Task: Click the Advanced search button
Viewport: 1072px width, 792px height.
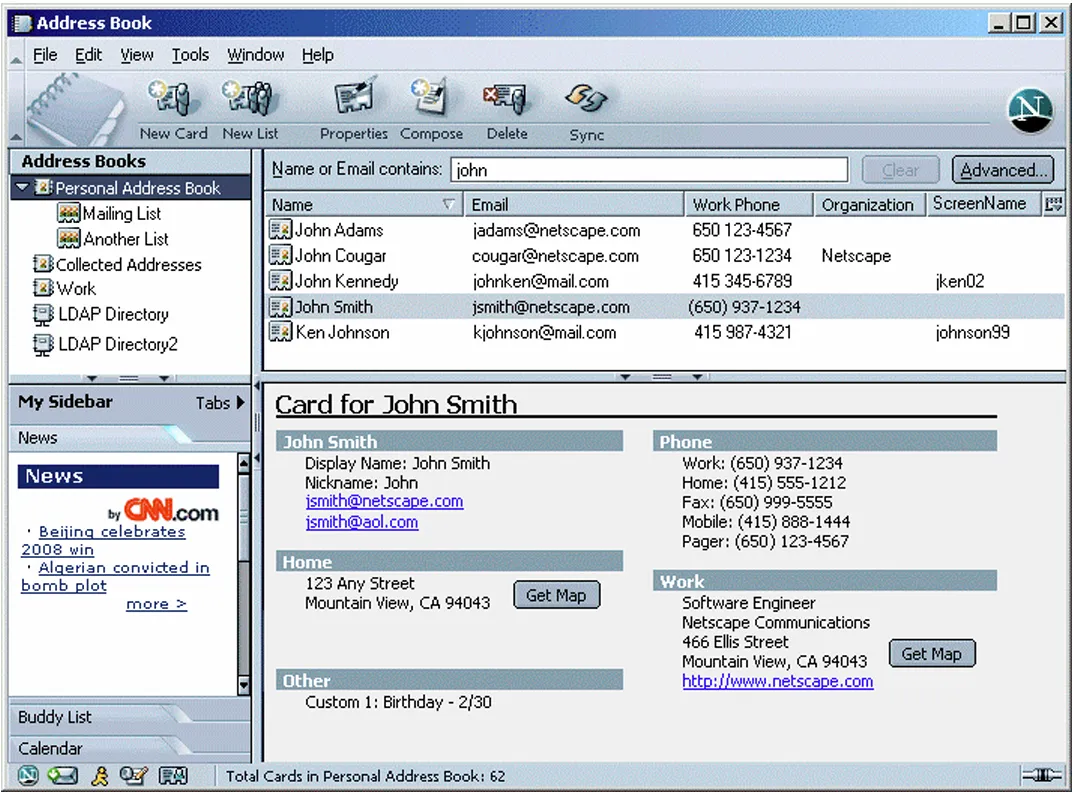Action: point(1002,169)
